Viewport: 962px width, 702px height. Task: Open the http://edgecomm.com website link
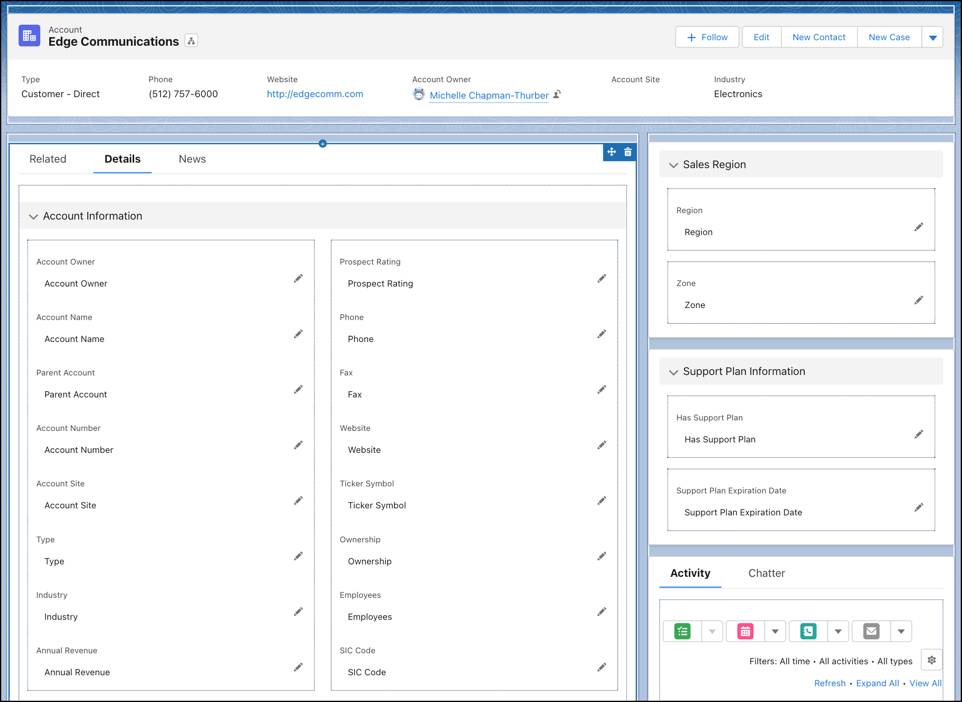(x=315, y=94)
